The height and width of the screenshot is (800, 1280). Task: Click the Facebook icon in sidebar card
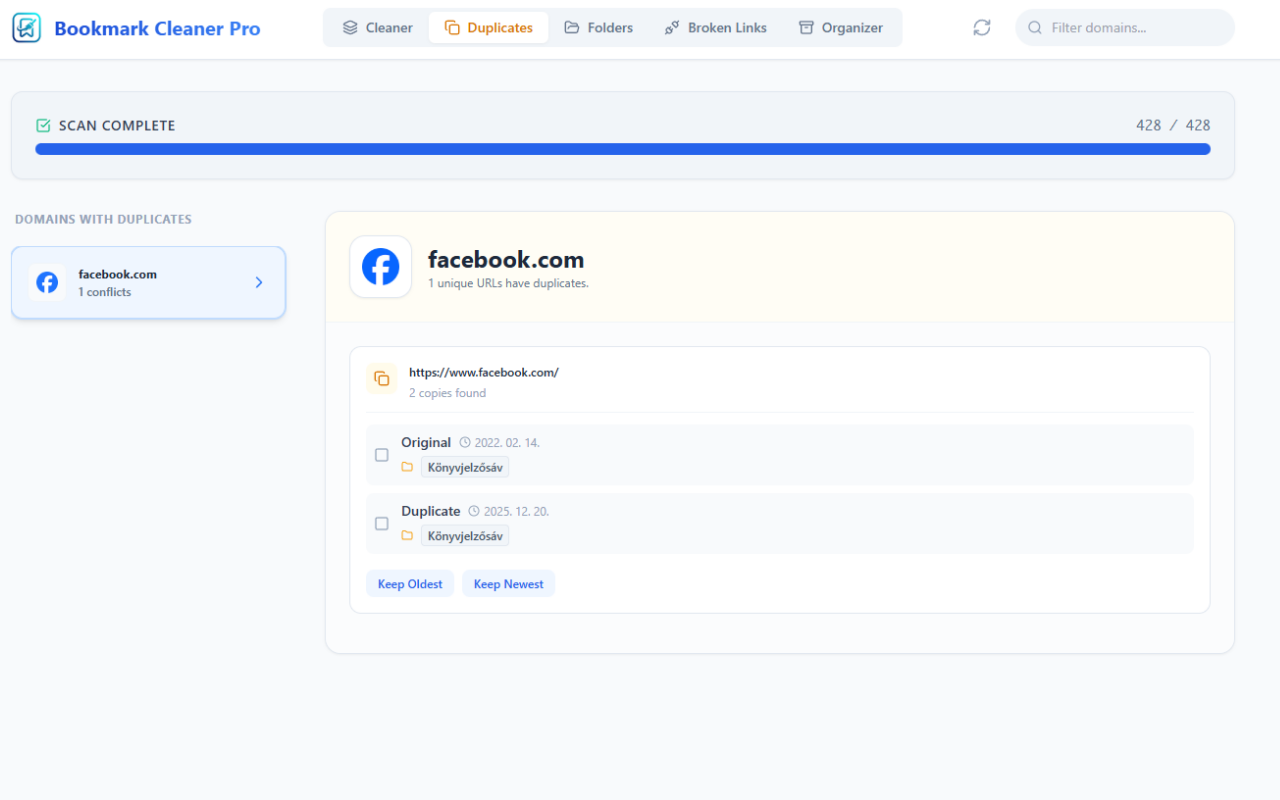point(47,283)
